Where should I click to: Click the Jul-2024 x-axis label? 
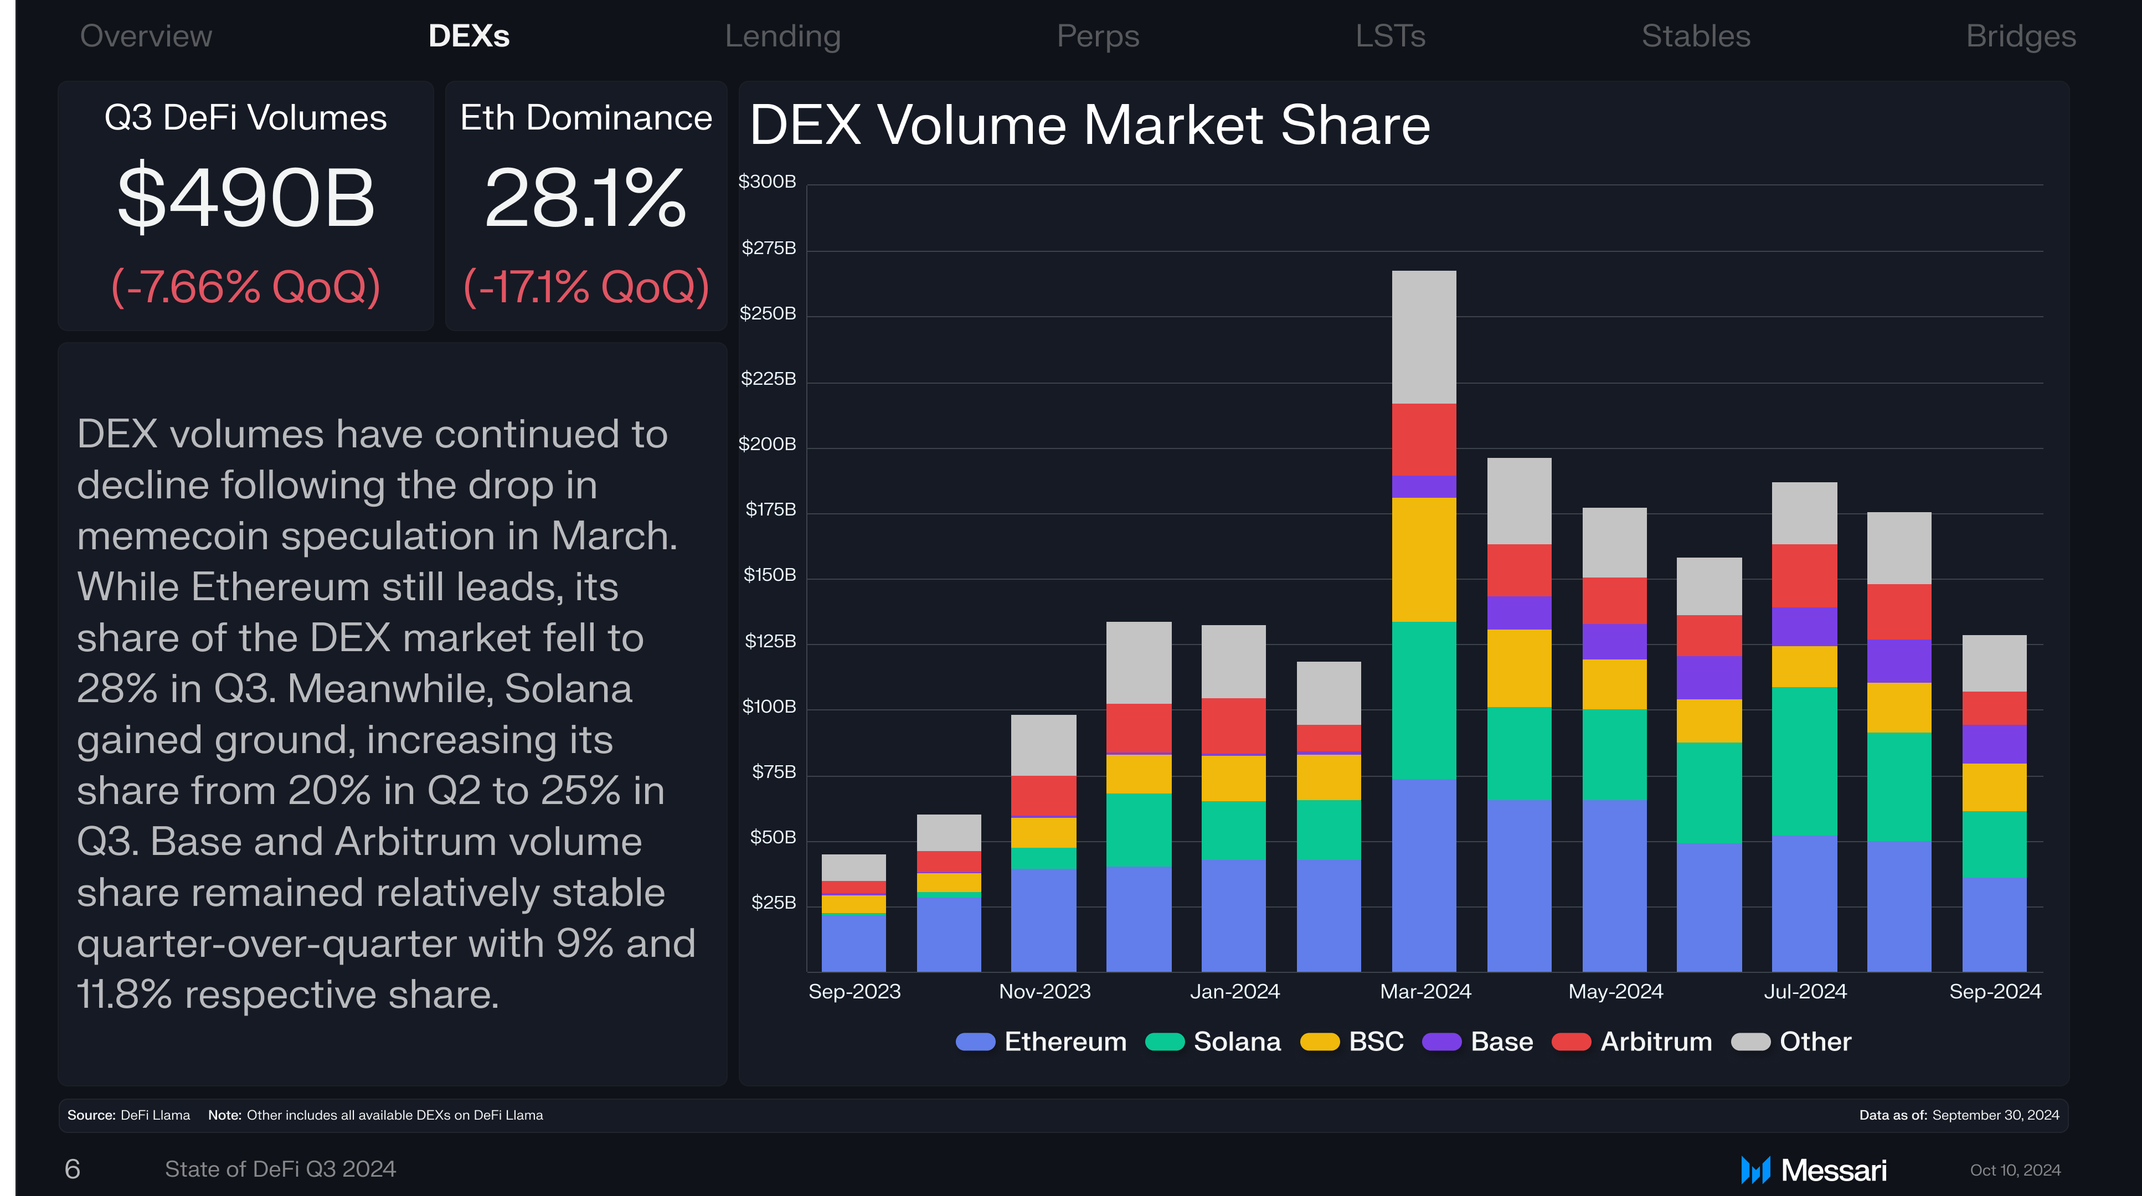pos(1805,991)
